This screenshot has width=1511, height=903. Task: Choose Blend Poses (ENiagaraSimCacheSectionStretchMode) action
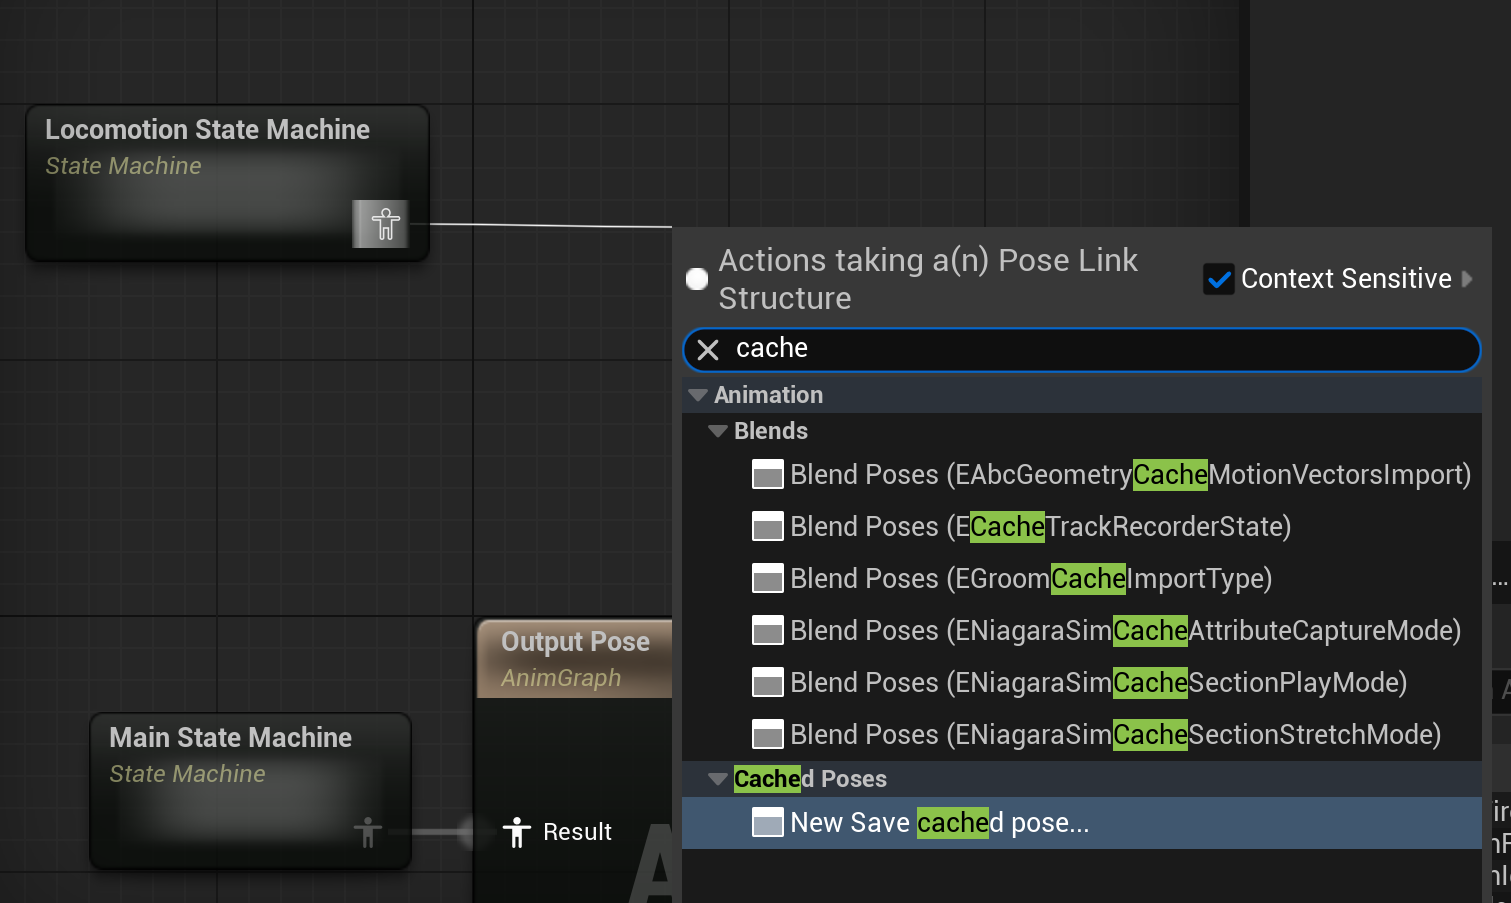coord(1081,734)
